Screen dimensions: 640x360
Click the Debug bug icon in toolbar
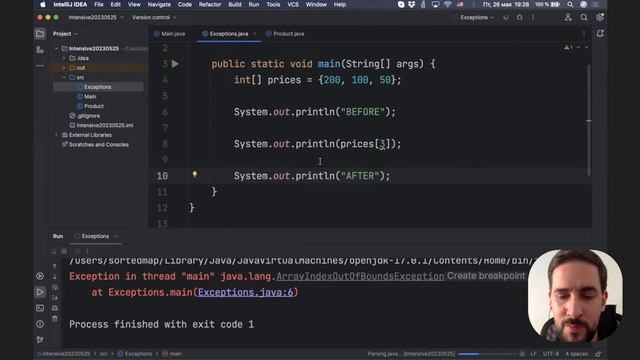point(519,18)
